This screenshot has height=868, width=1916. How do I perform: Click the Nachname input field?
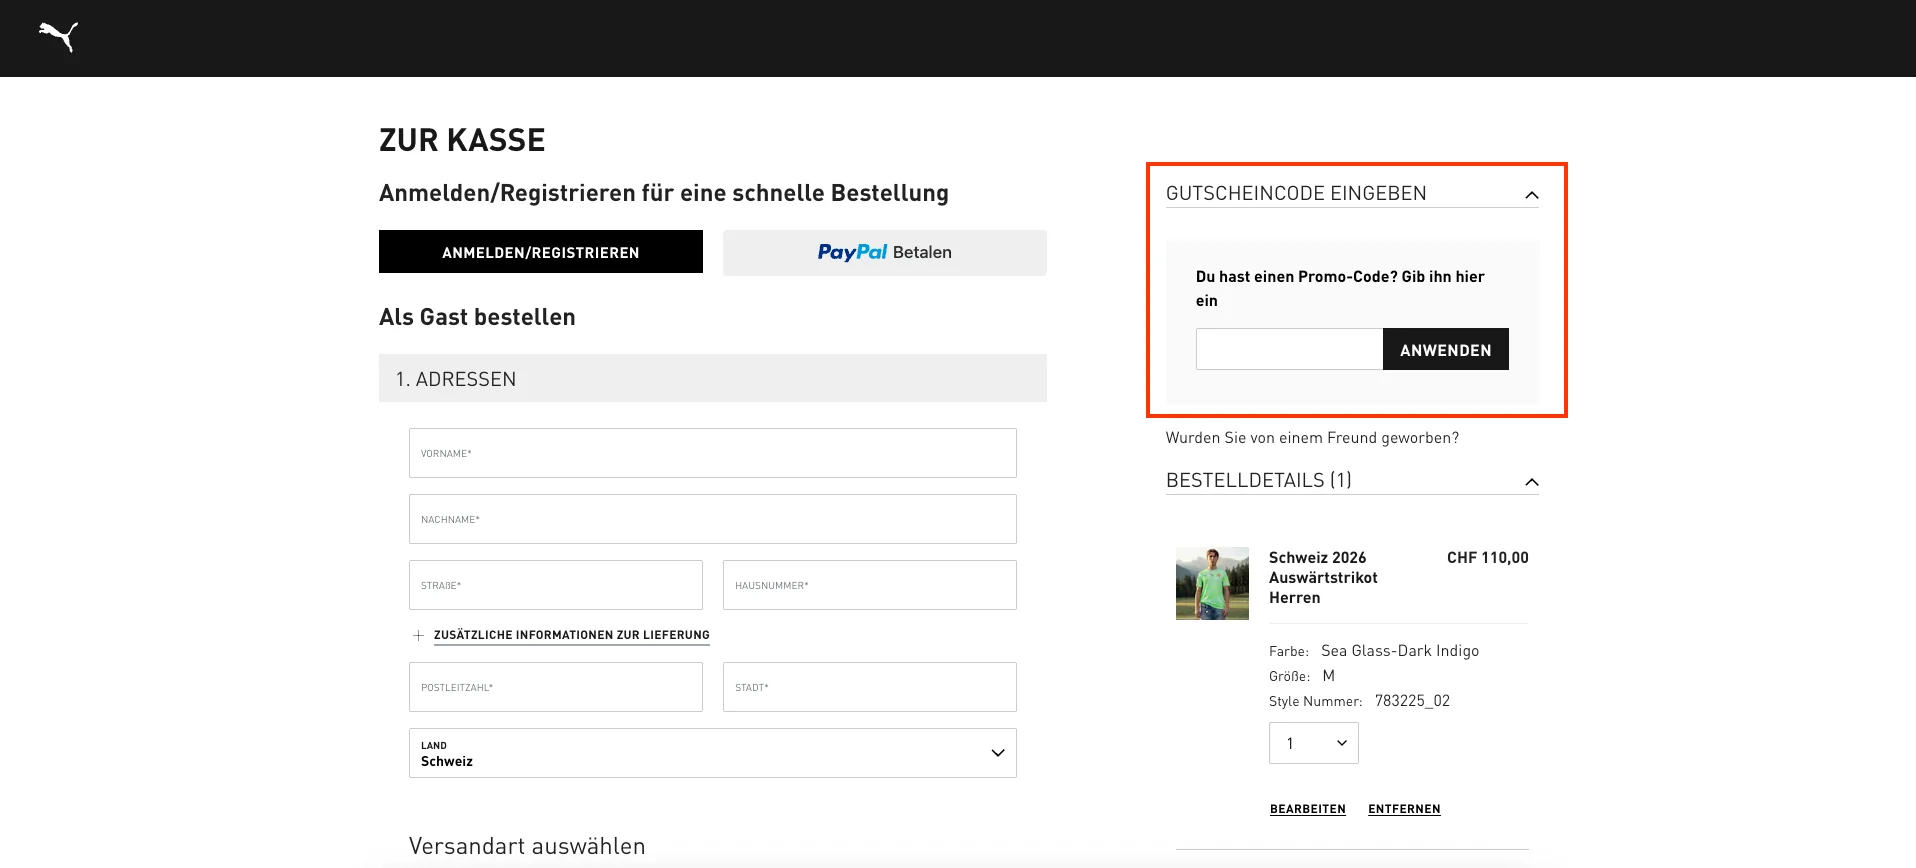click(712, 519)
